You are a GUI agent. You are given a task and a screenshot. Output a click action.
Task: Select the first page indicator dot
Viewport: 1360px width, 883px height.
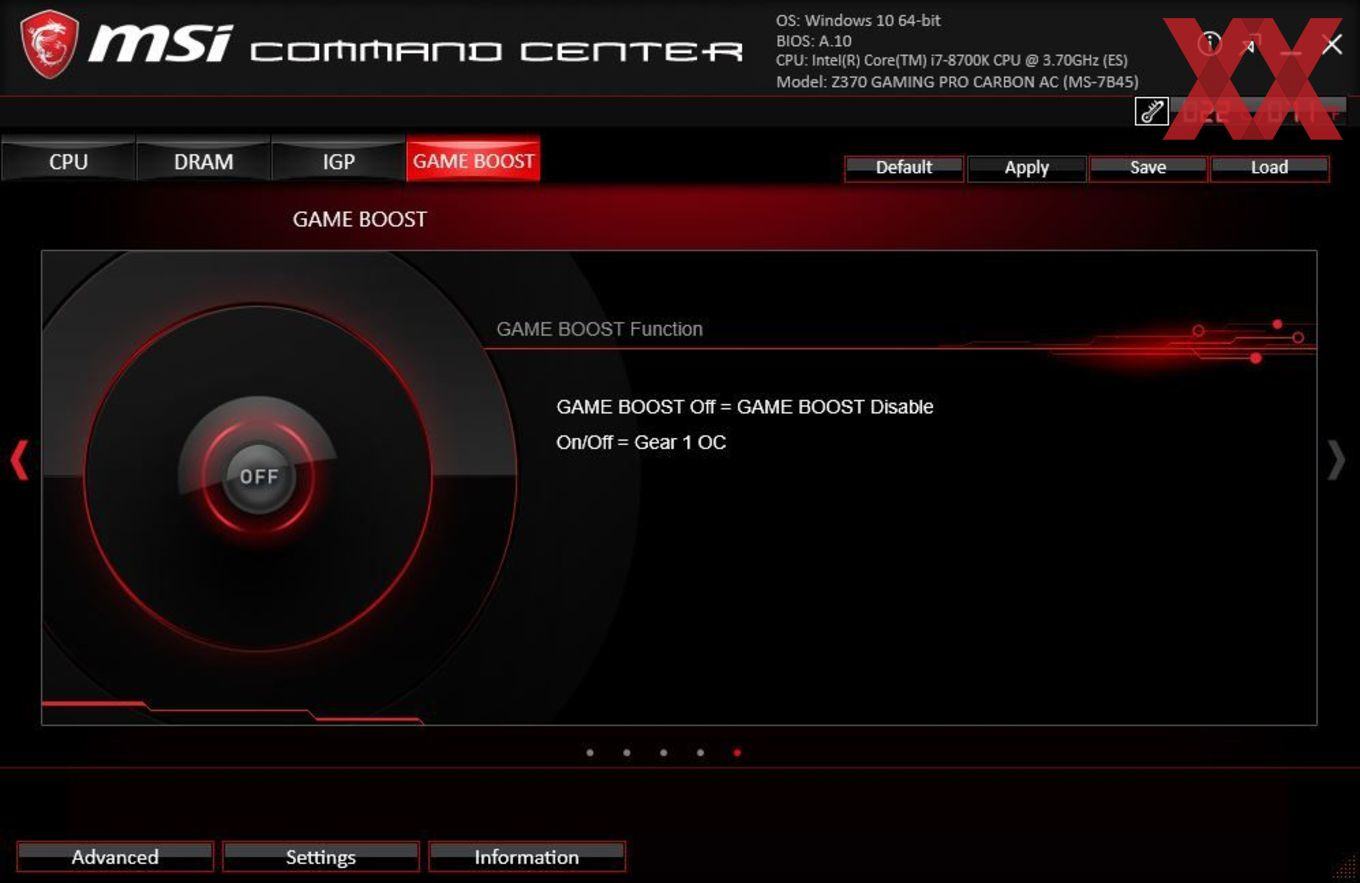click(x=590, y=752)
